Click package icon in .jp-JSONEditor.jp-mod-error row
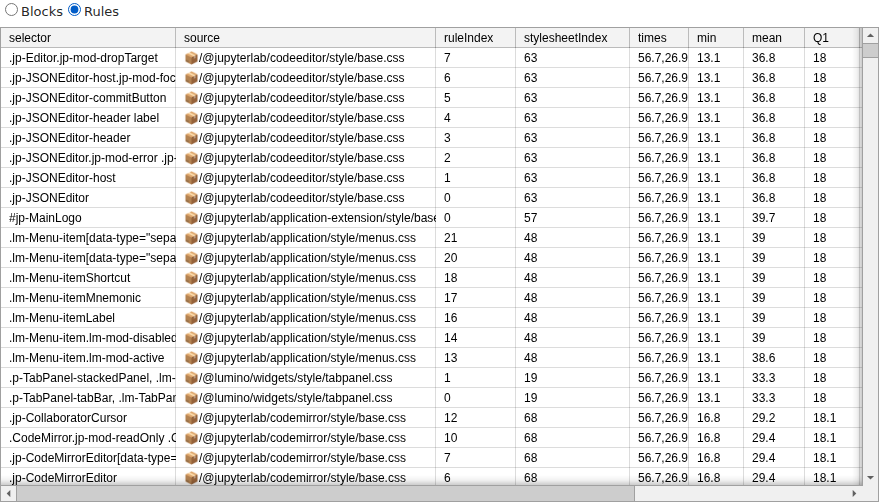 pyautogui.click(x=191, y=158)
